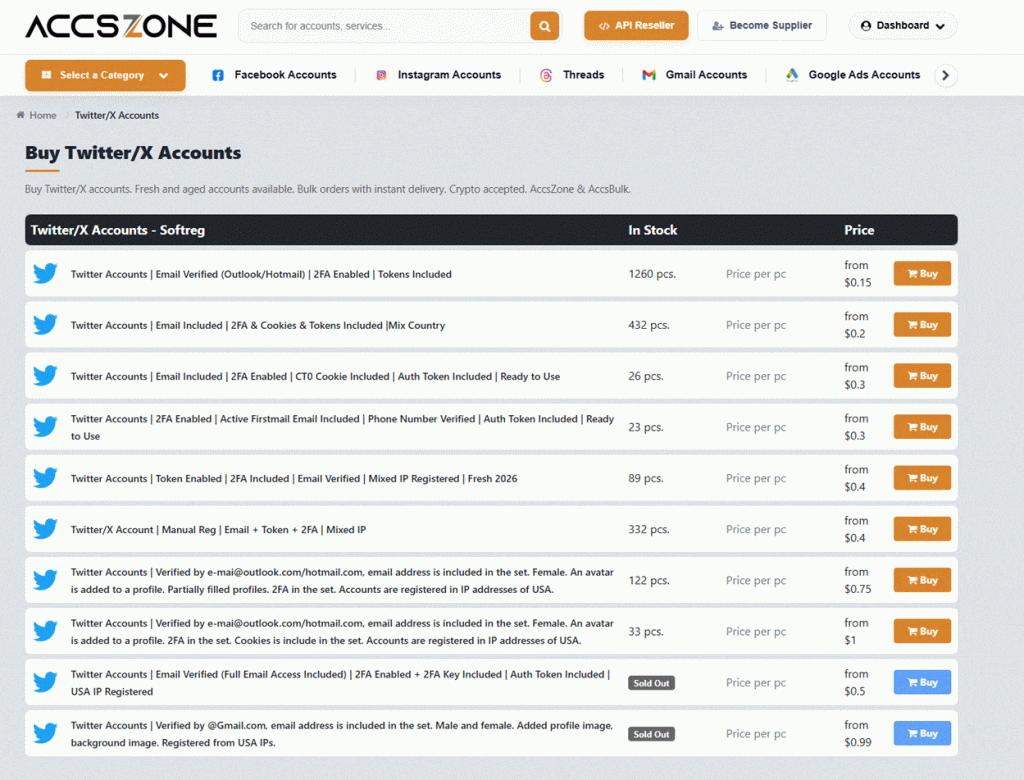Click the 'from $0.99' price text

tap(857, 734)
